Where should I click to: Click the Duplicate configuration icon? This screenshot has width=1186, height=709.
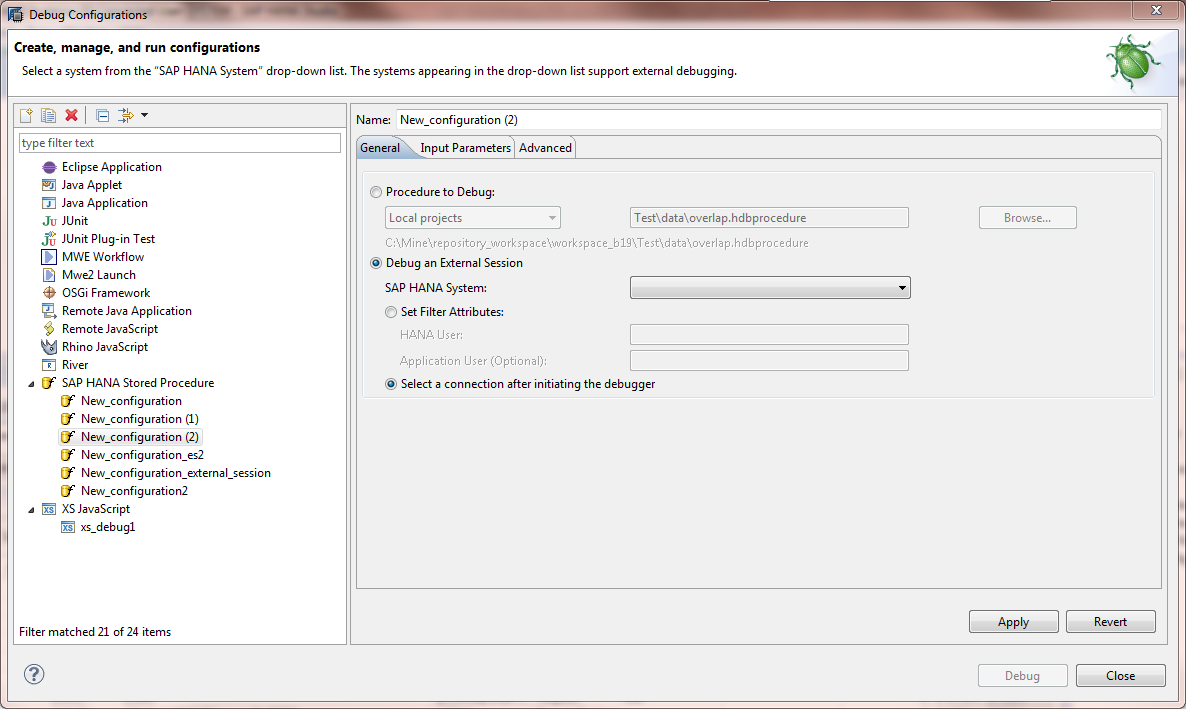tap(48, 116)
